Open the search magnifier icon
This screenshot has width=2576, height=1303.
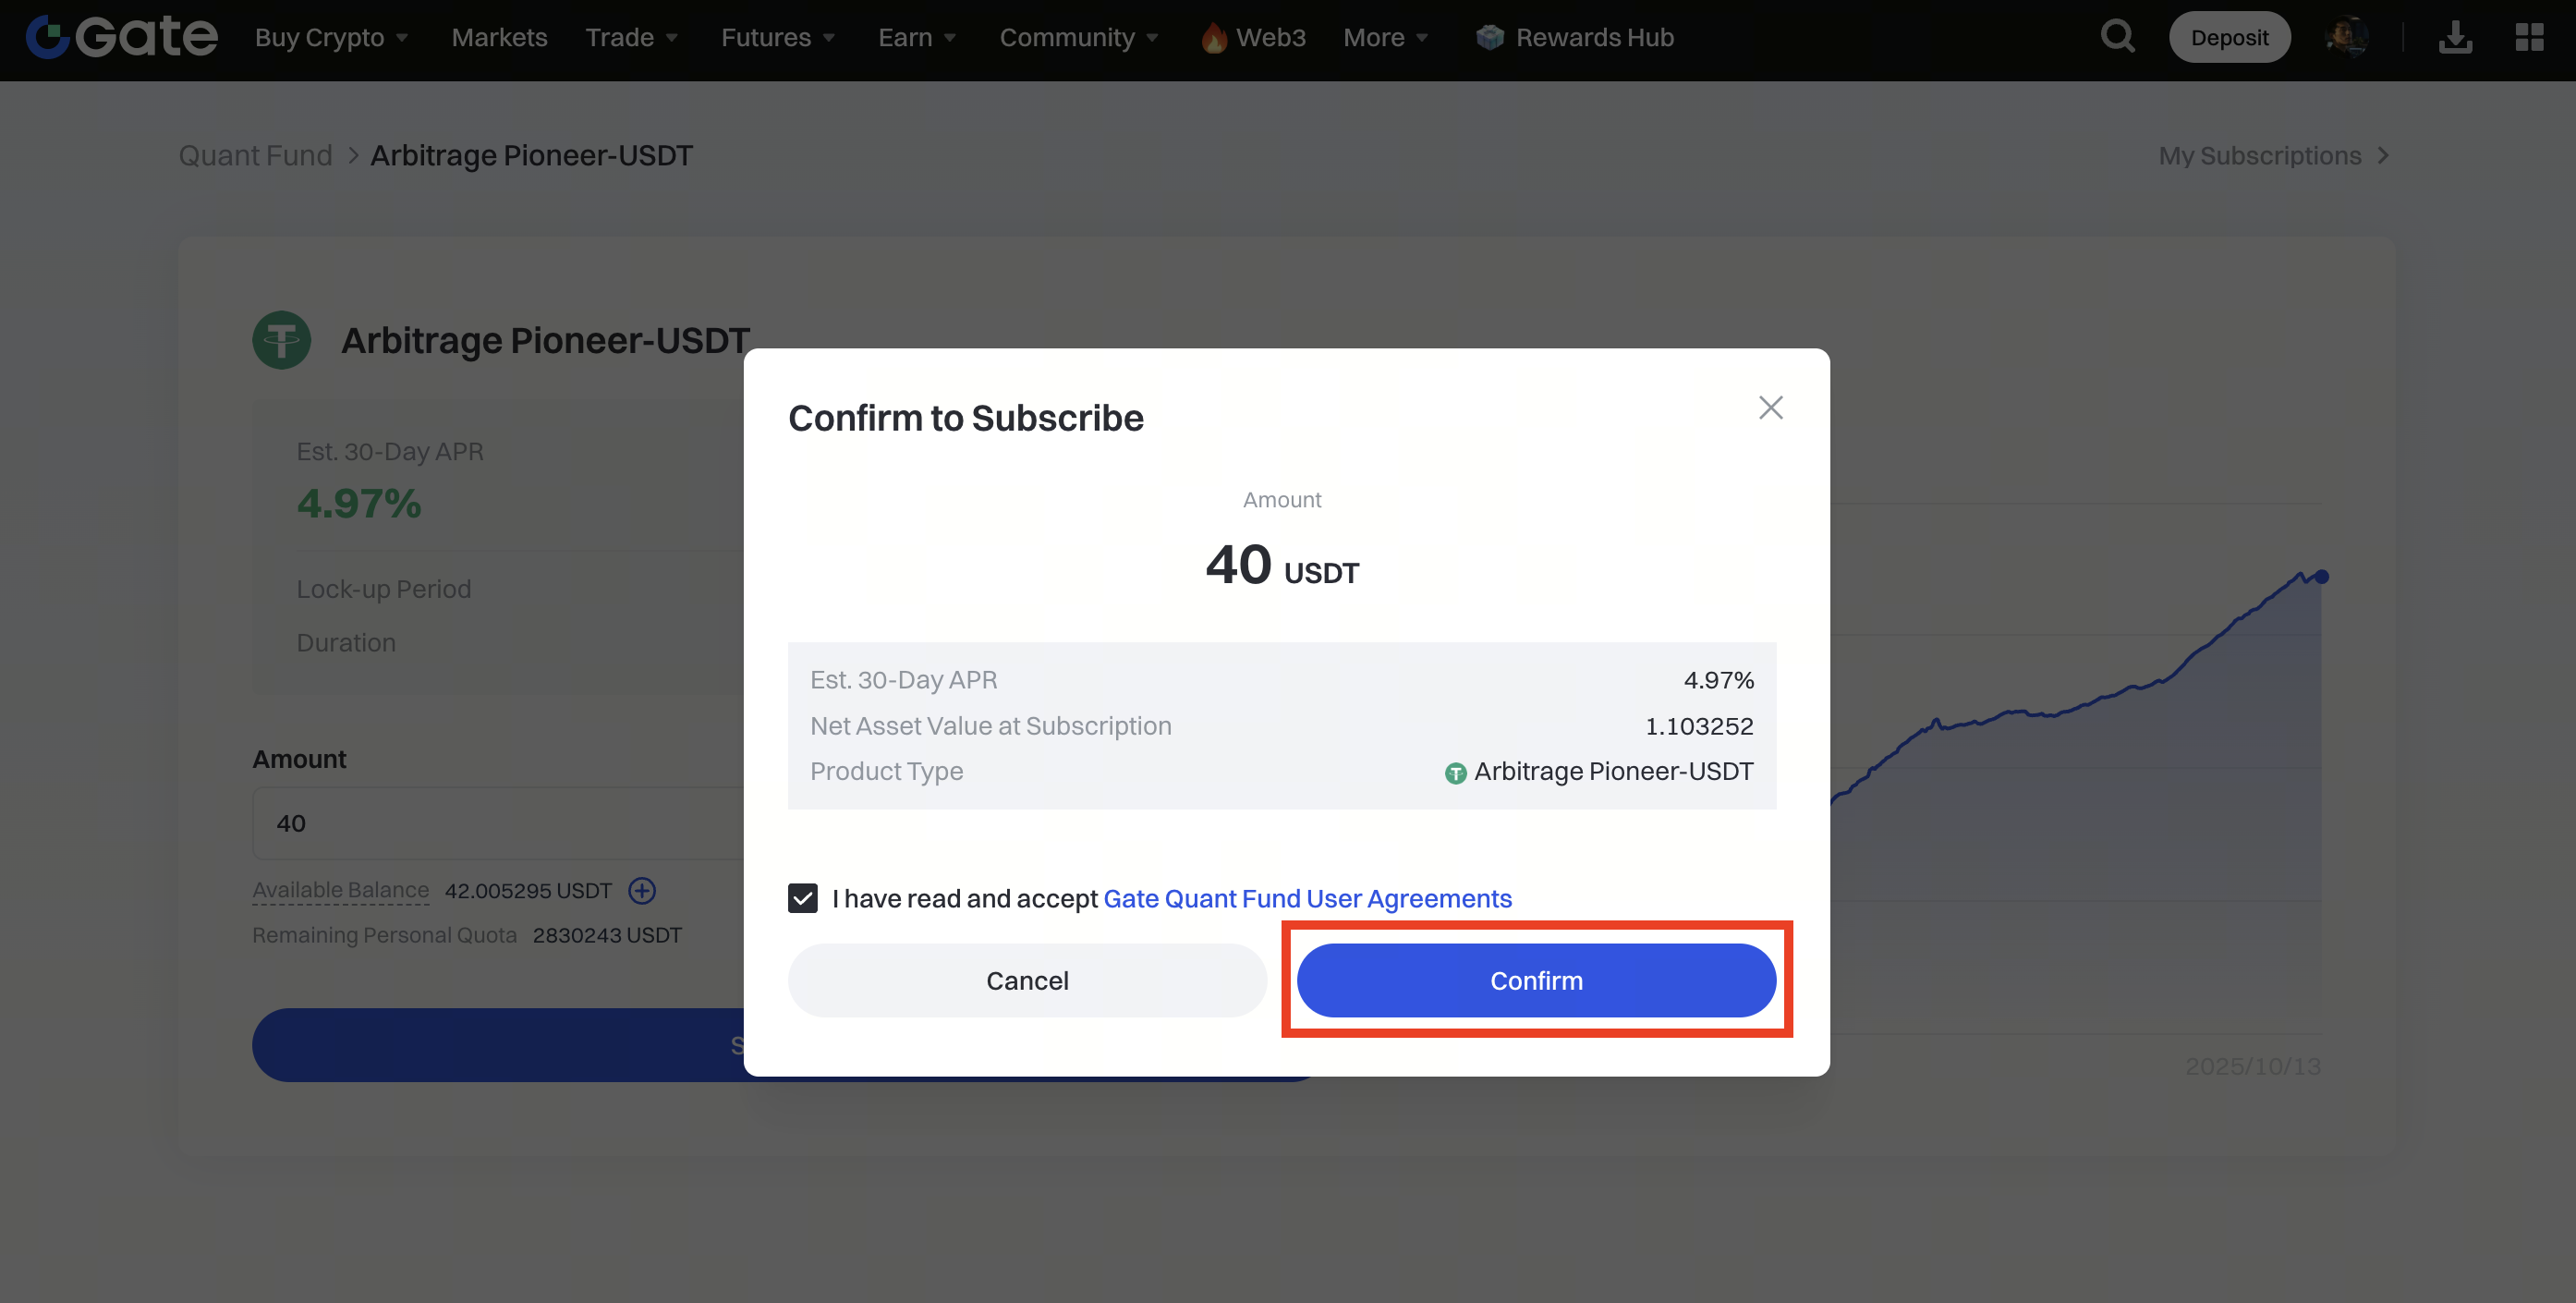2117,37
